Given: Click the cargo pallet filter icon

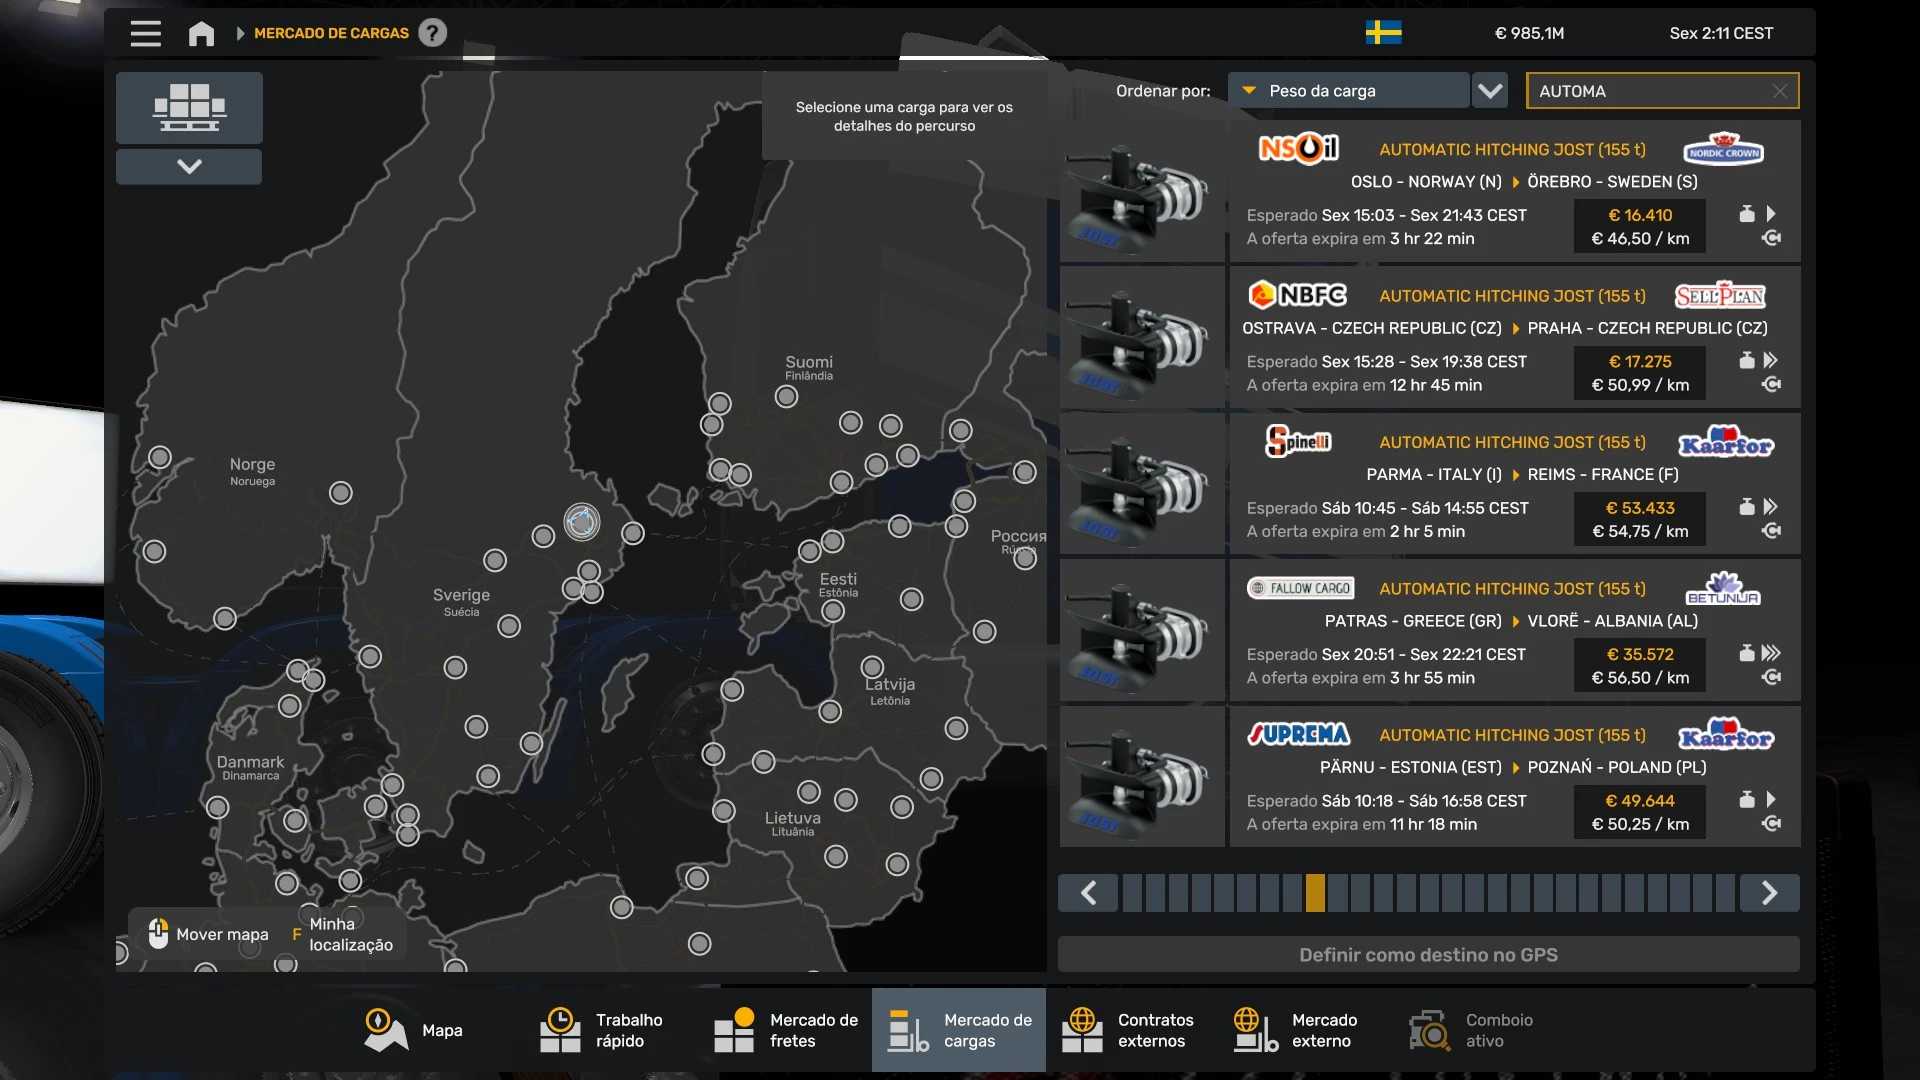Looking at the screenshot, I should coord(189,107).
